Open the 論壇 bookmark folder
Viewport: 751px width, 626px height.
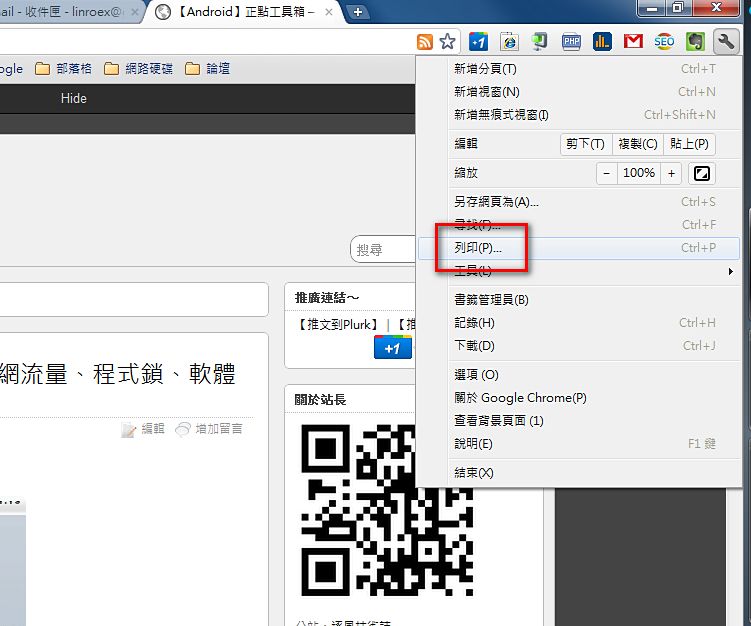207,68
